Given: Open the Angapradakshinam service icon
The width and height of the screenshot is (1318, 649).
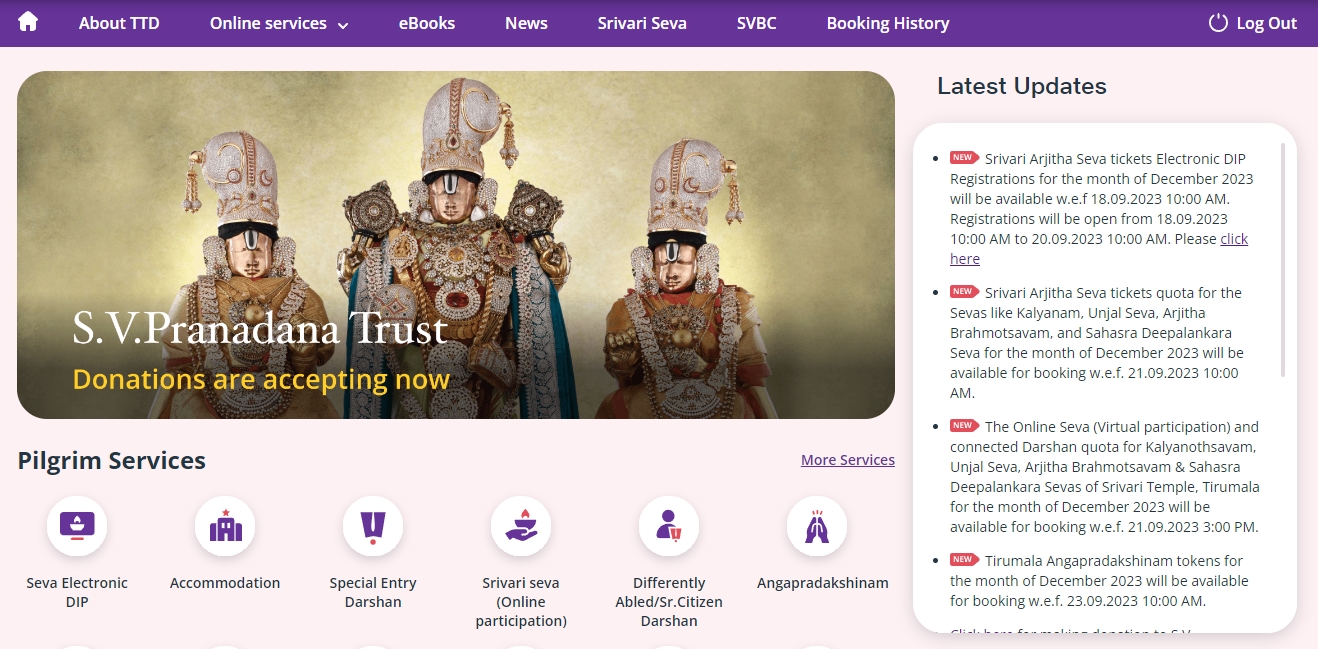Looking at the screenshot, I should [817, 526].
